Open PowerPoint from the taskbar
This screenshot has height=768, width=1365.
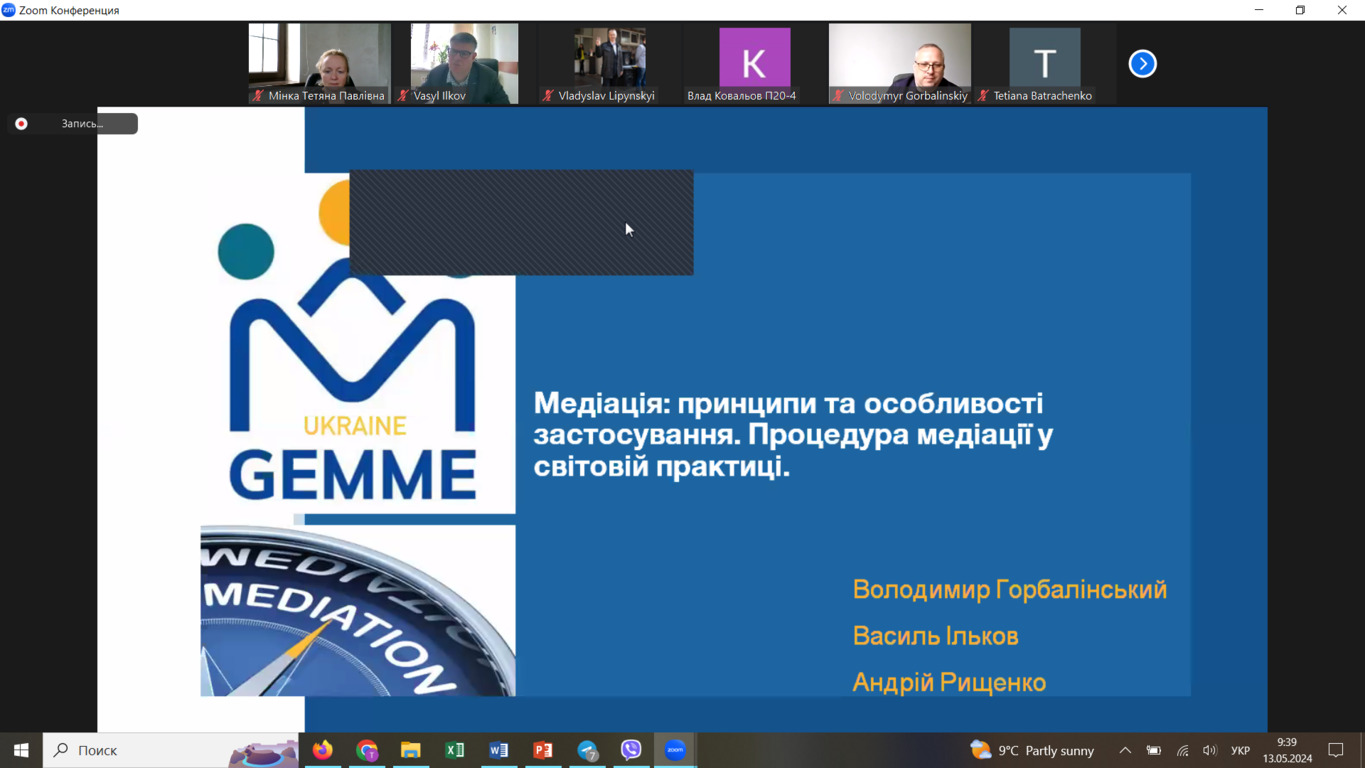pos(543,750)
